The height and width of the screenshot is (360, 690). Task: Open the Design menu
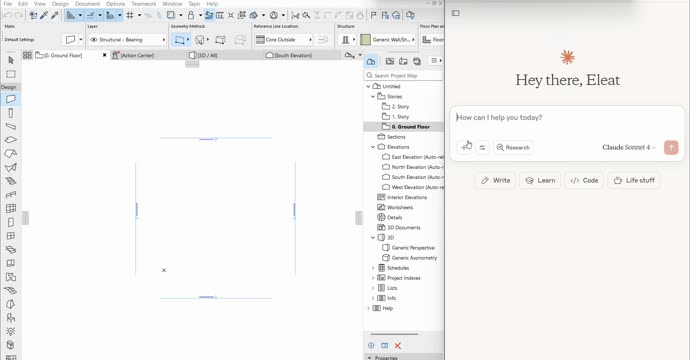pos(60,4)
